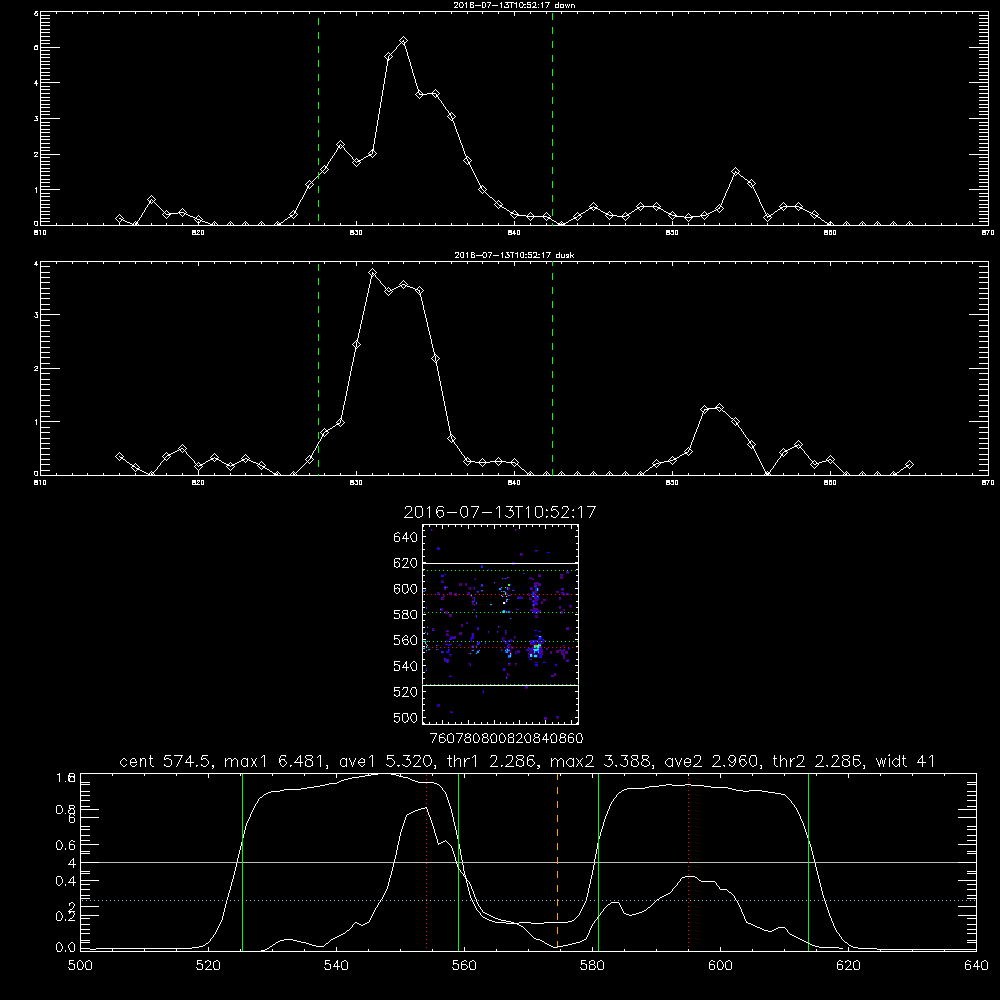Click the 'widt 41' value in the stats line
The width and height of the screenshot is (1000, 1000).
click(x=906, y=761)
